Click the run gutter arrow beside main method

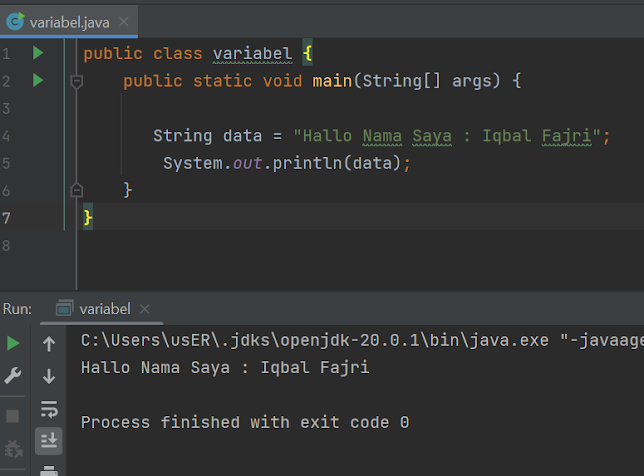[x=38, y=80]
